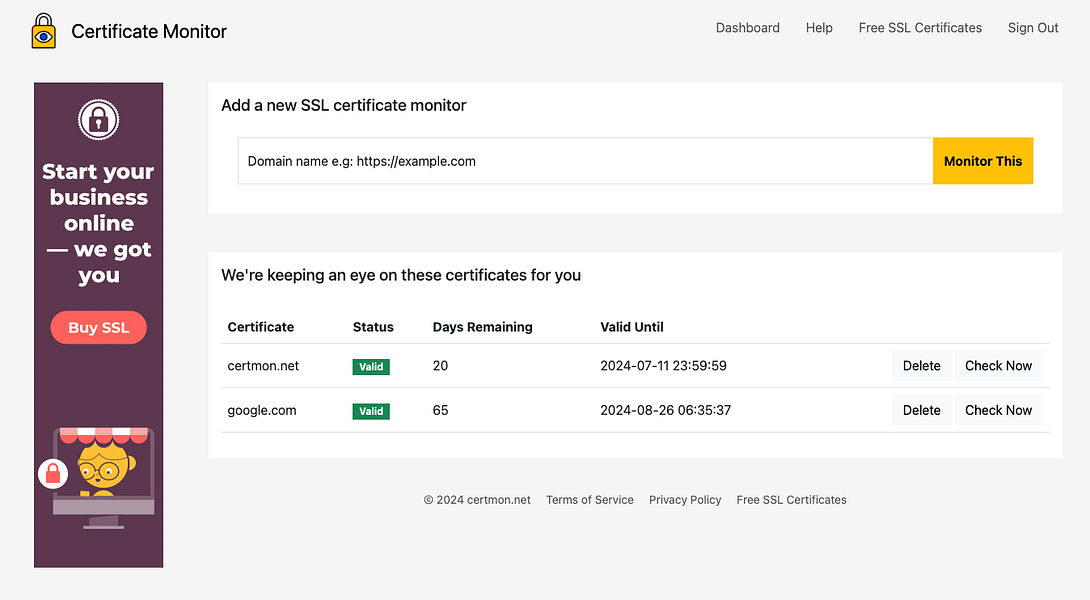Click the Certificate Monitor padlock-eye logo

[x=44, y=30]
